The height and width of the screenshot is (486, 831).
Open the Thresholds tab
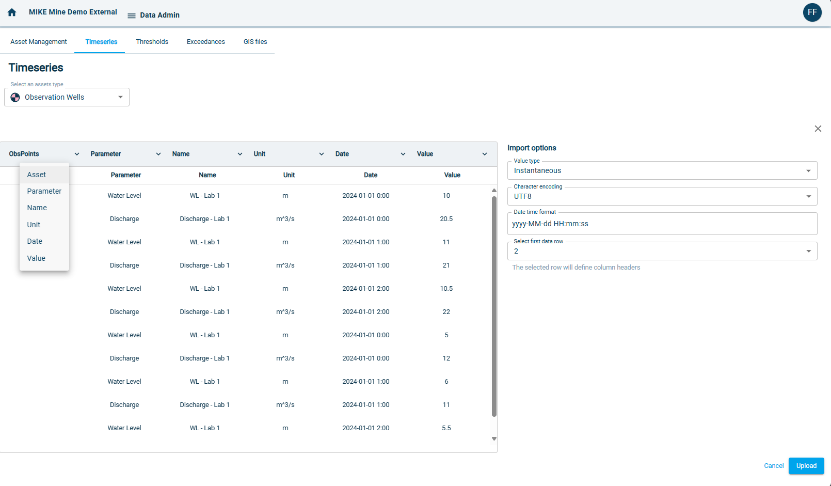[152, 42]
